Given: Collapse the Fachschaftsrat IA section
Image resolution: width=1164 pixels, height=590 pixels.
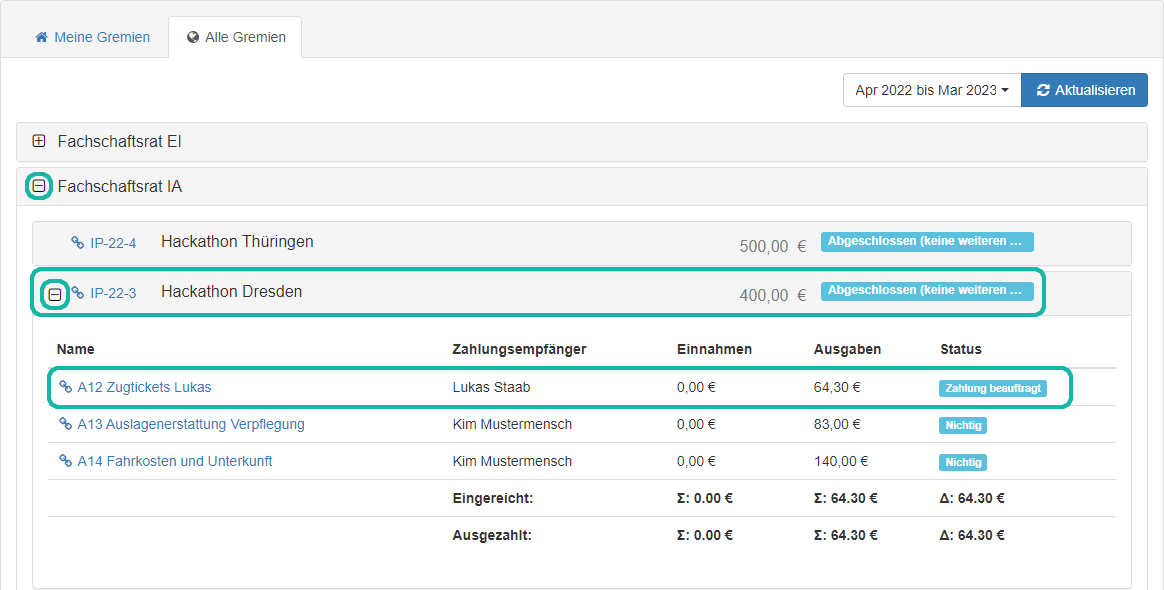Looking at the screenshot, I should click(38, 186).
